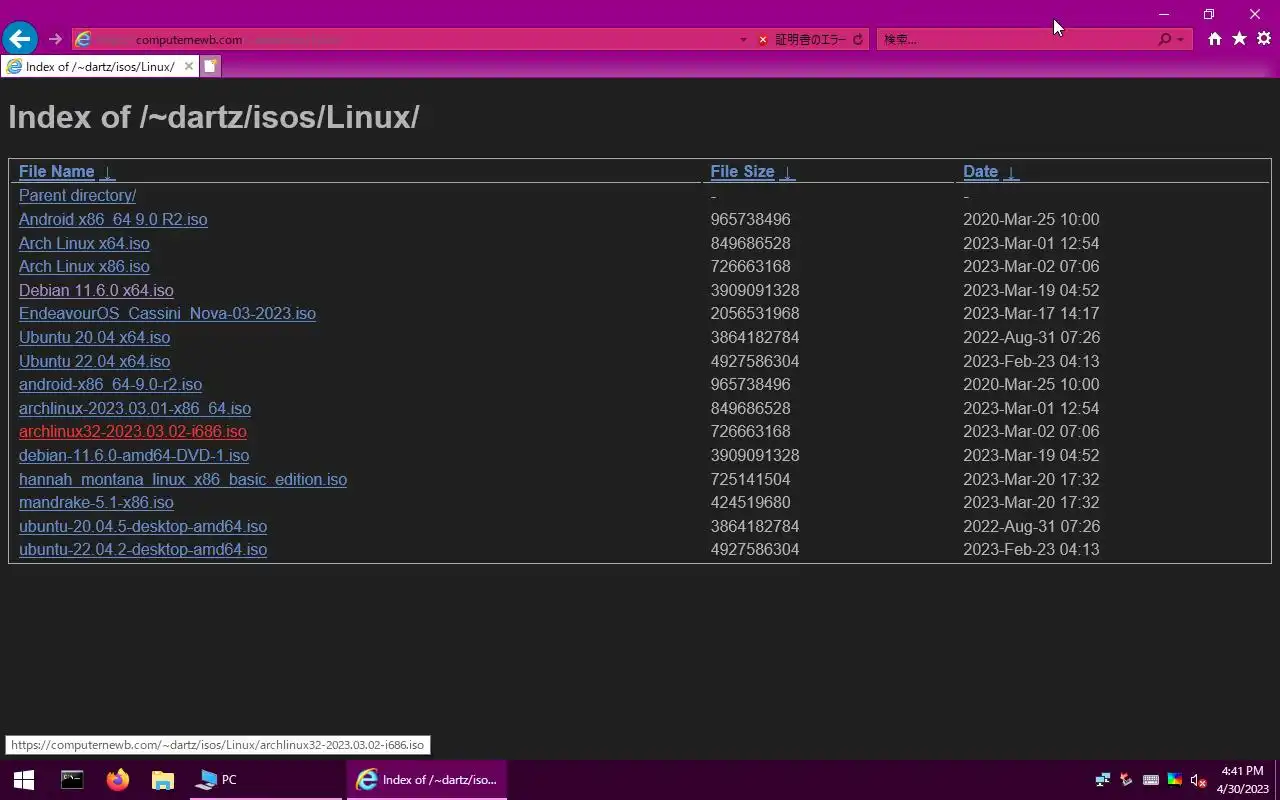Click ubuntu-22.04.2-desktop-amd64.iso link
1280x800 pixels.
(143, 550)
